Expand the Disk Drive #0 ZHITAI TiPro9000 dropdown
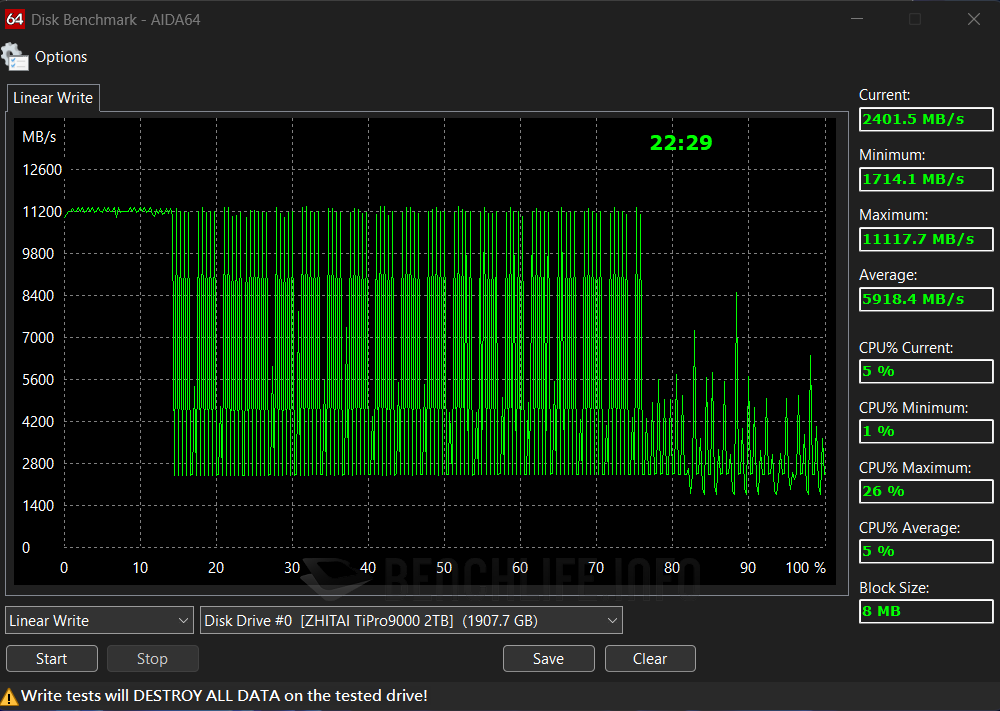 click(x=411, y=620)
